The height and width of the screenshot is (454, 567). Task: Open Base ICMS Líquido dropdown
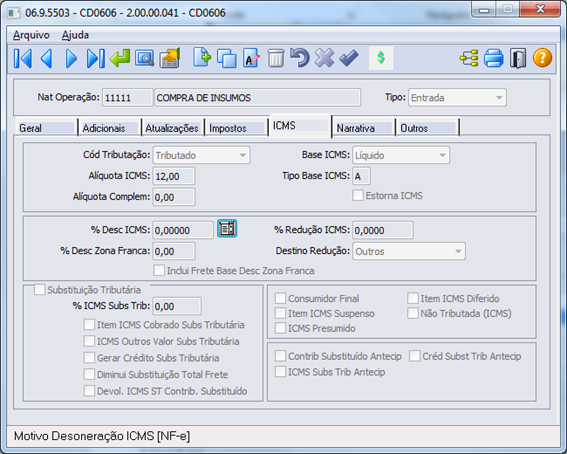[x=401, y=155]
